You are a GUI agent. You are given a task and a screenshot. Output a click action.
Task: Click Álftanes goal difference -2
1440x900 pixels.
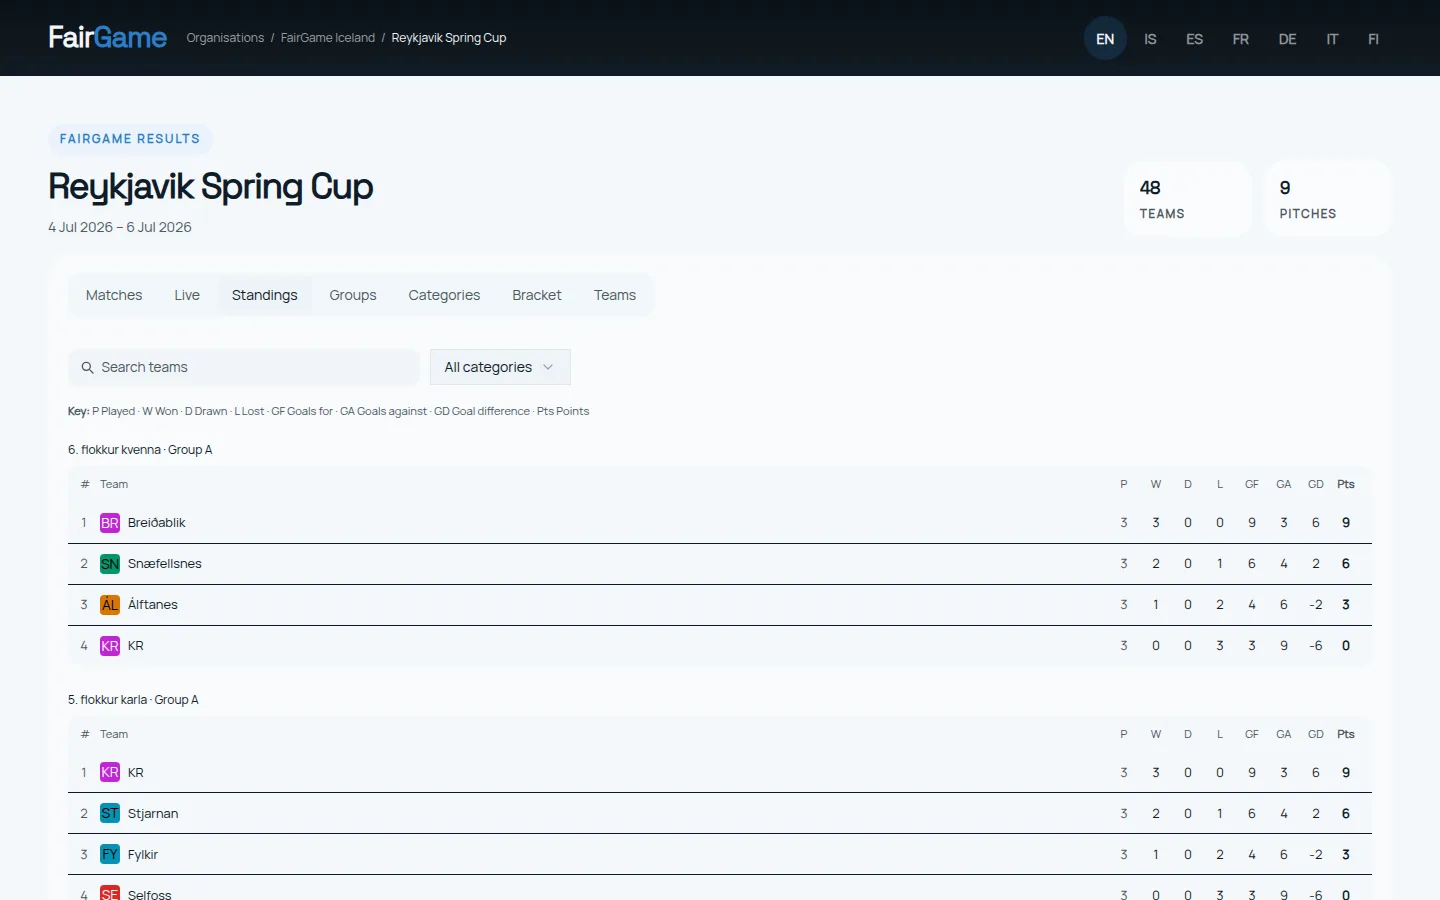tap(1316, 605)
